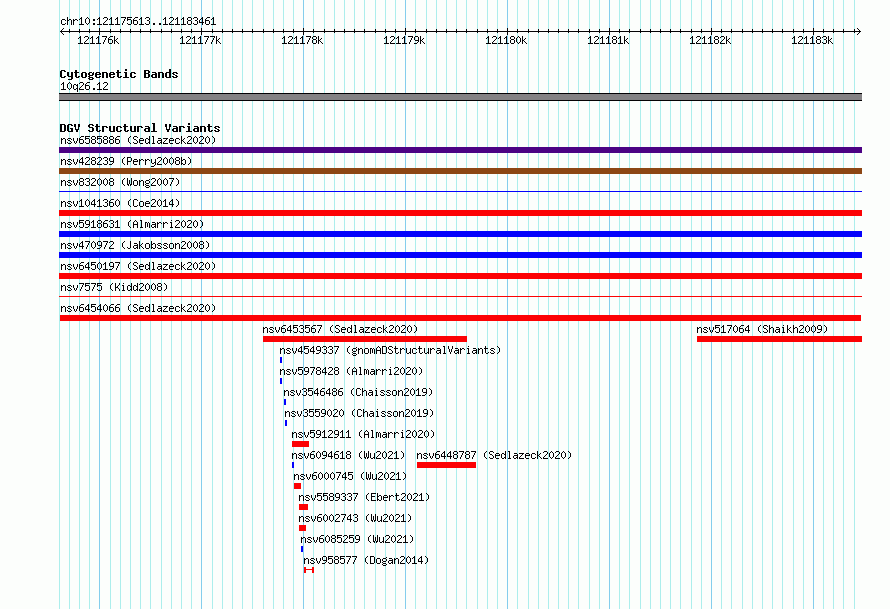Select the 121181k ruler tick label
This screenshot has width=890, height=609.
608,40
